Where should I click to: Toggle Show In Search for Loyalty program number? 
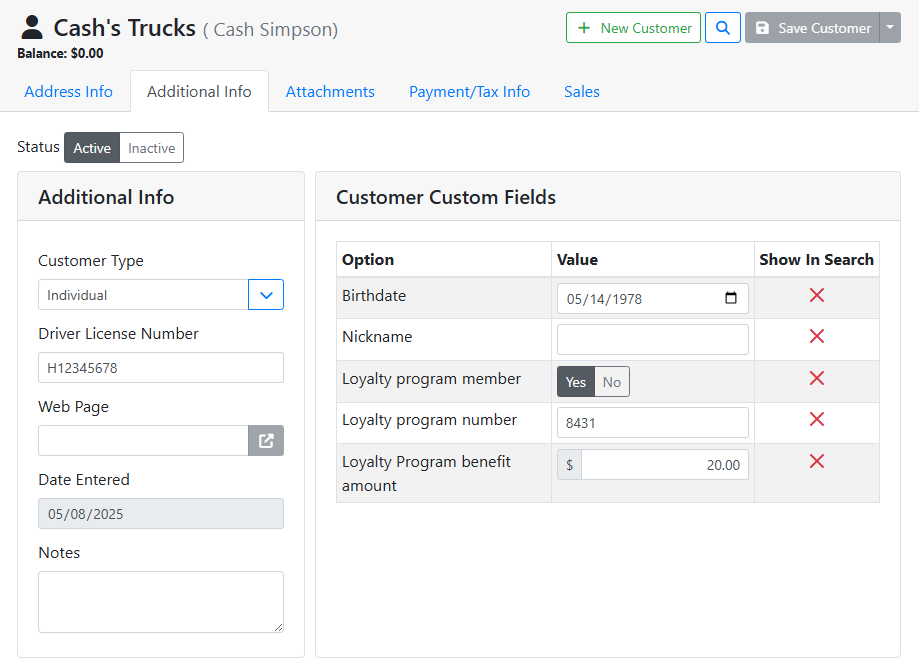(x=816, y=420)
